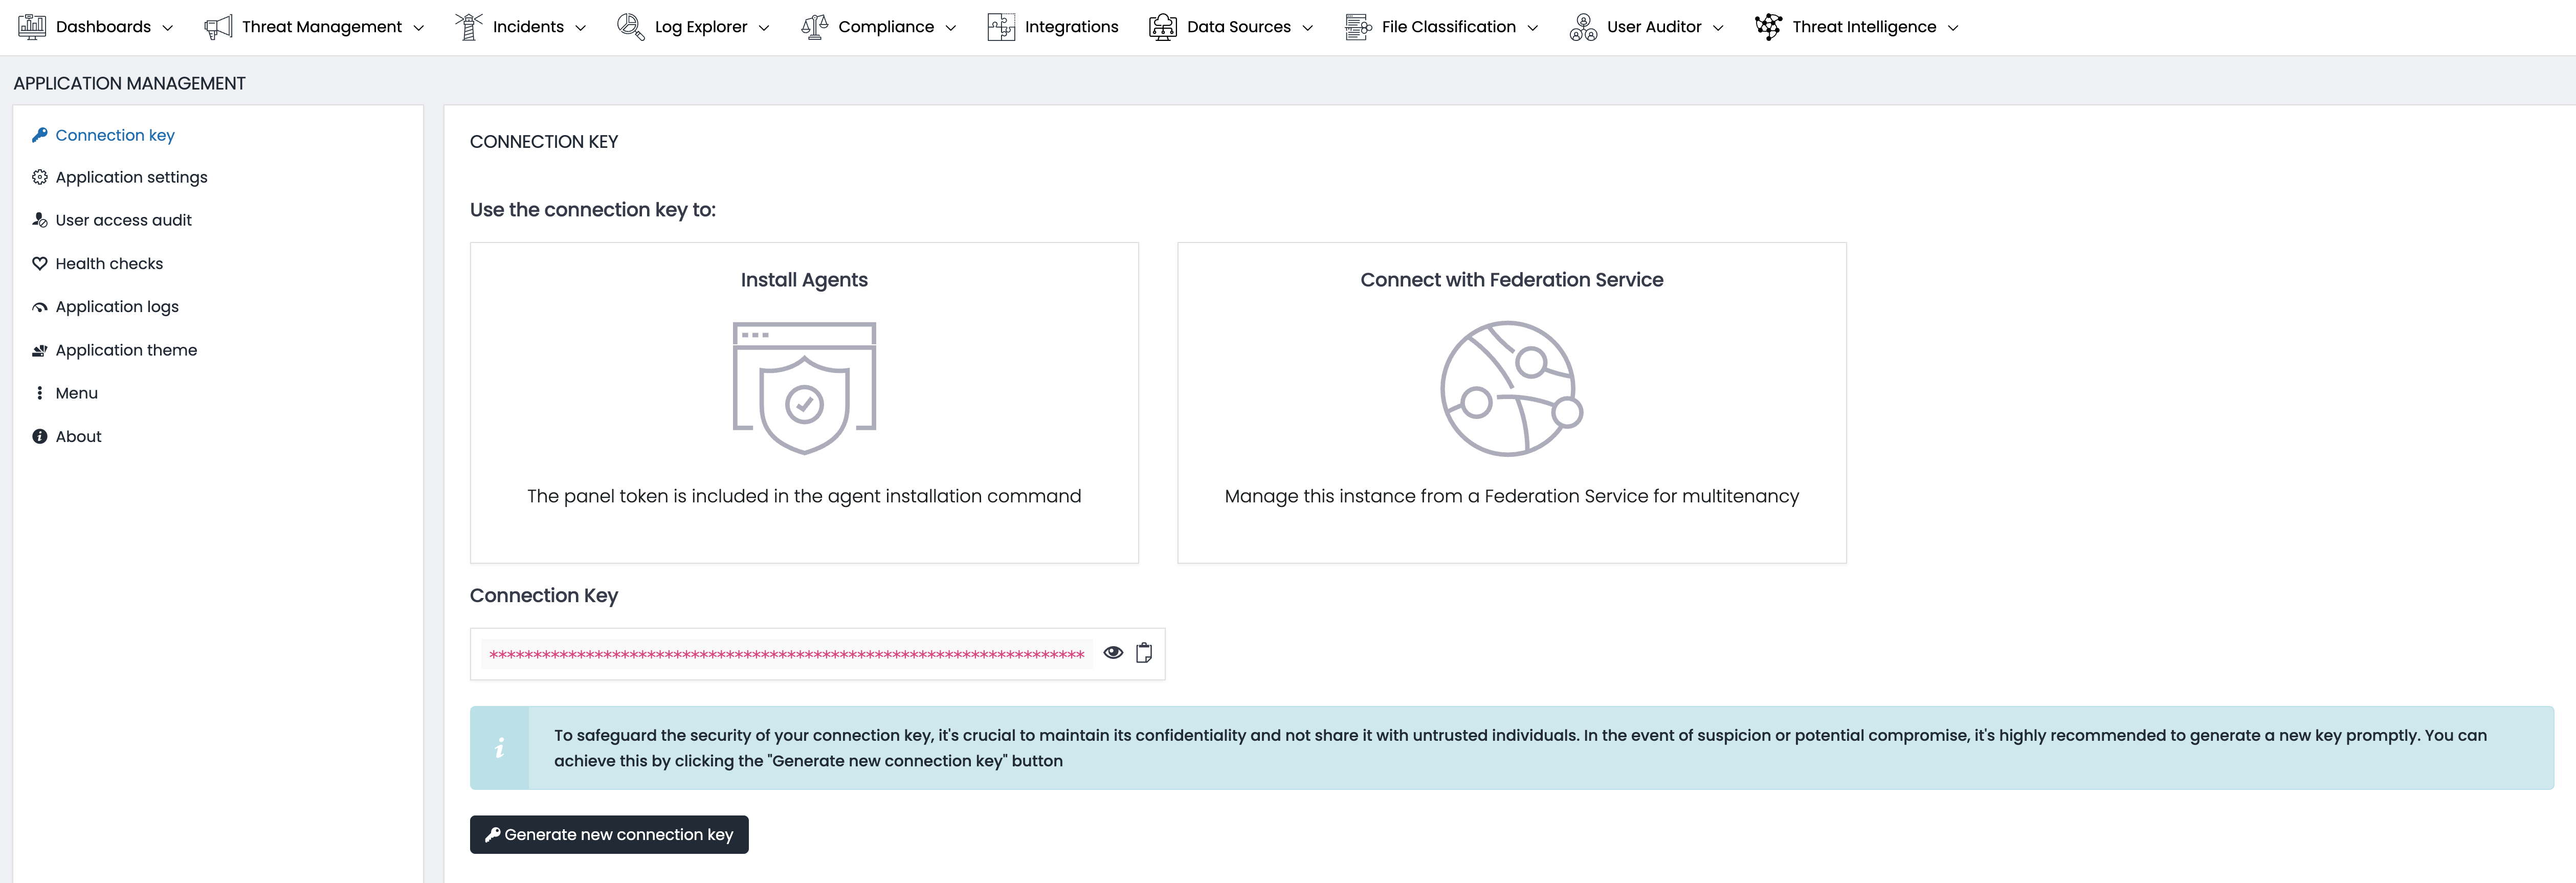The width and height of the screenshot is (2576, 883).
Task: Expand the Compliance dropdown chevron
Action: coord(951,28)
